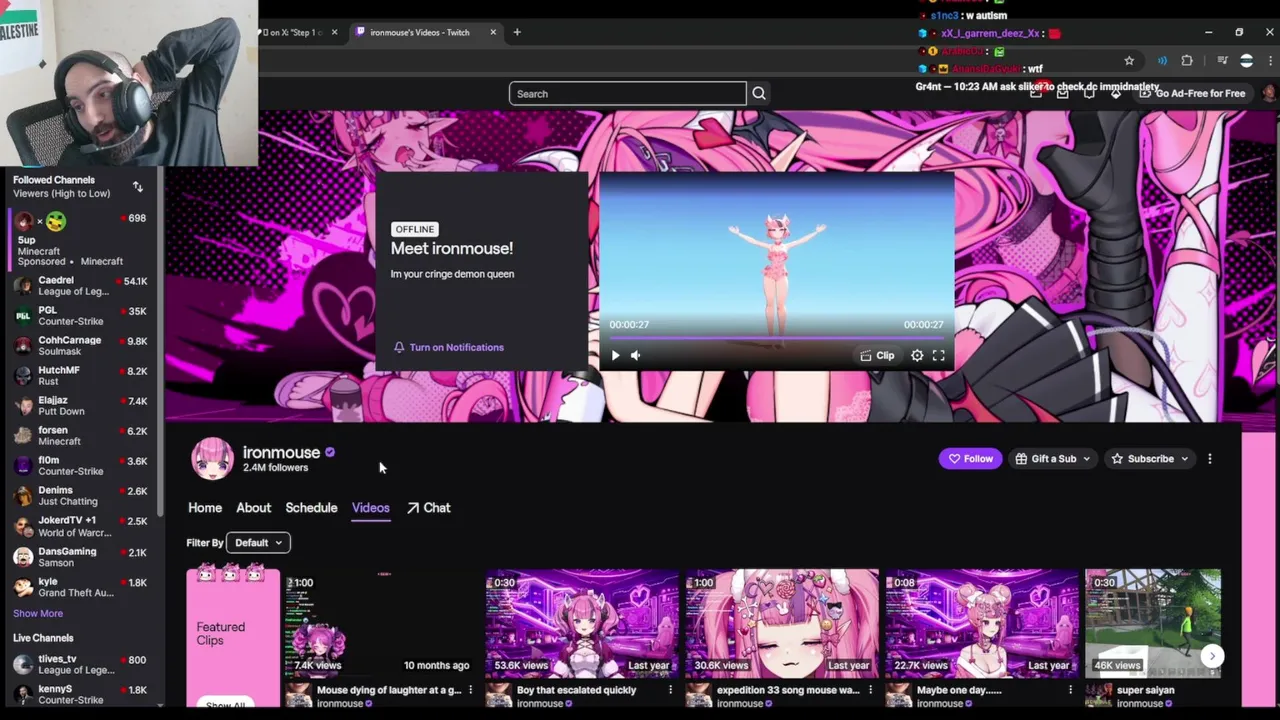Open Twitch user account avatar menu
This screenshot has height=720, width=1280.
tap(1268, 93)
